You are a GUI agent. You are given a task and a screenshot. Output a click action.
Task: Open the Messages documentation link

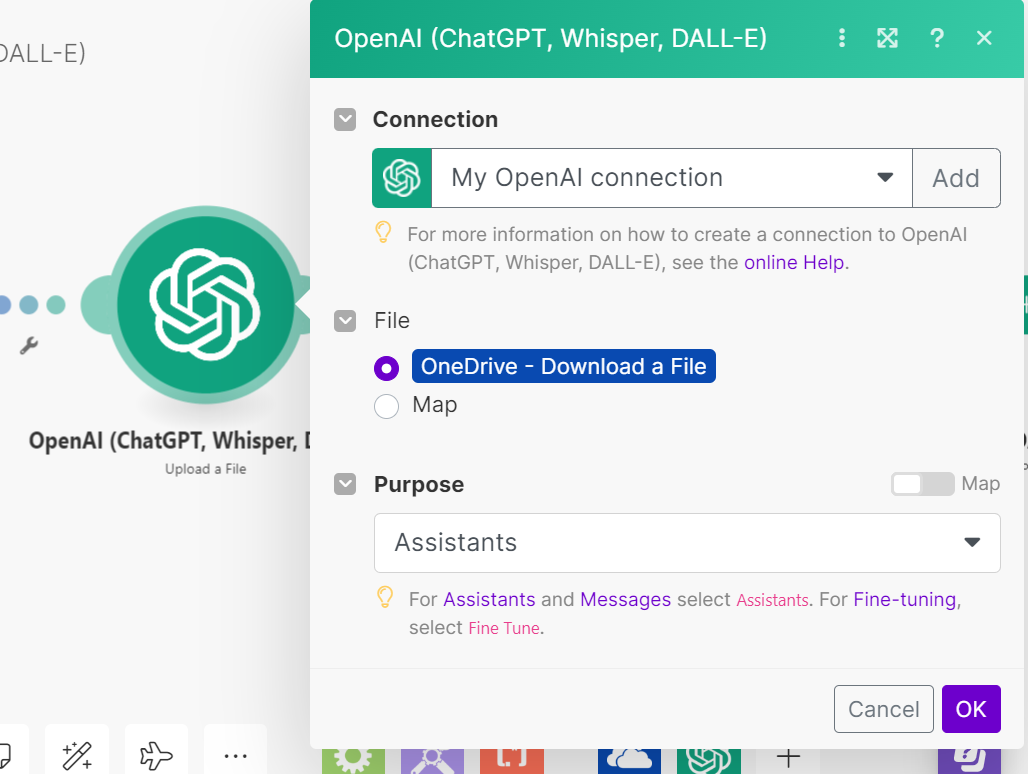click(625, 600)
